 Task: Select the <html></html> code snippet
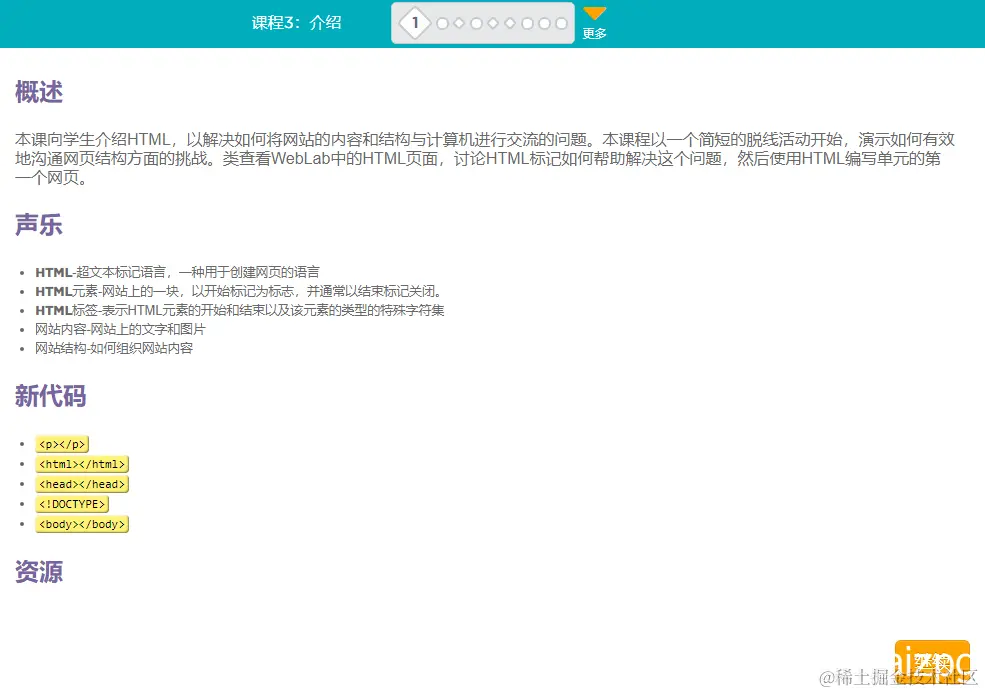pos(82,464)
